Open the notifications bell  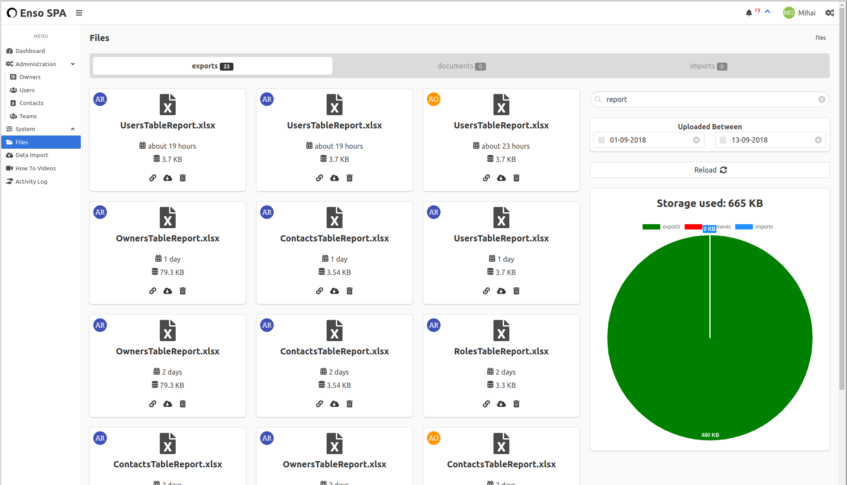click(x=749, y=13)
